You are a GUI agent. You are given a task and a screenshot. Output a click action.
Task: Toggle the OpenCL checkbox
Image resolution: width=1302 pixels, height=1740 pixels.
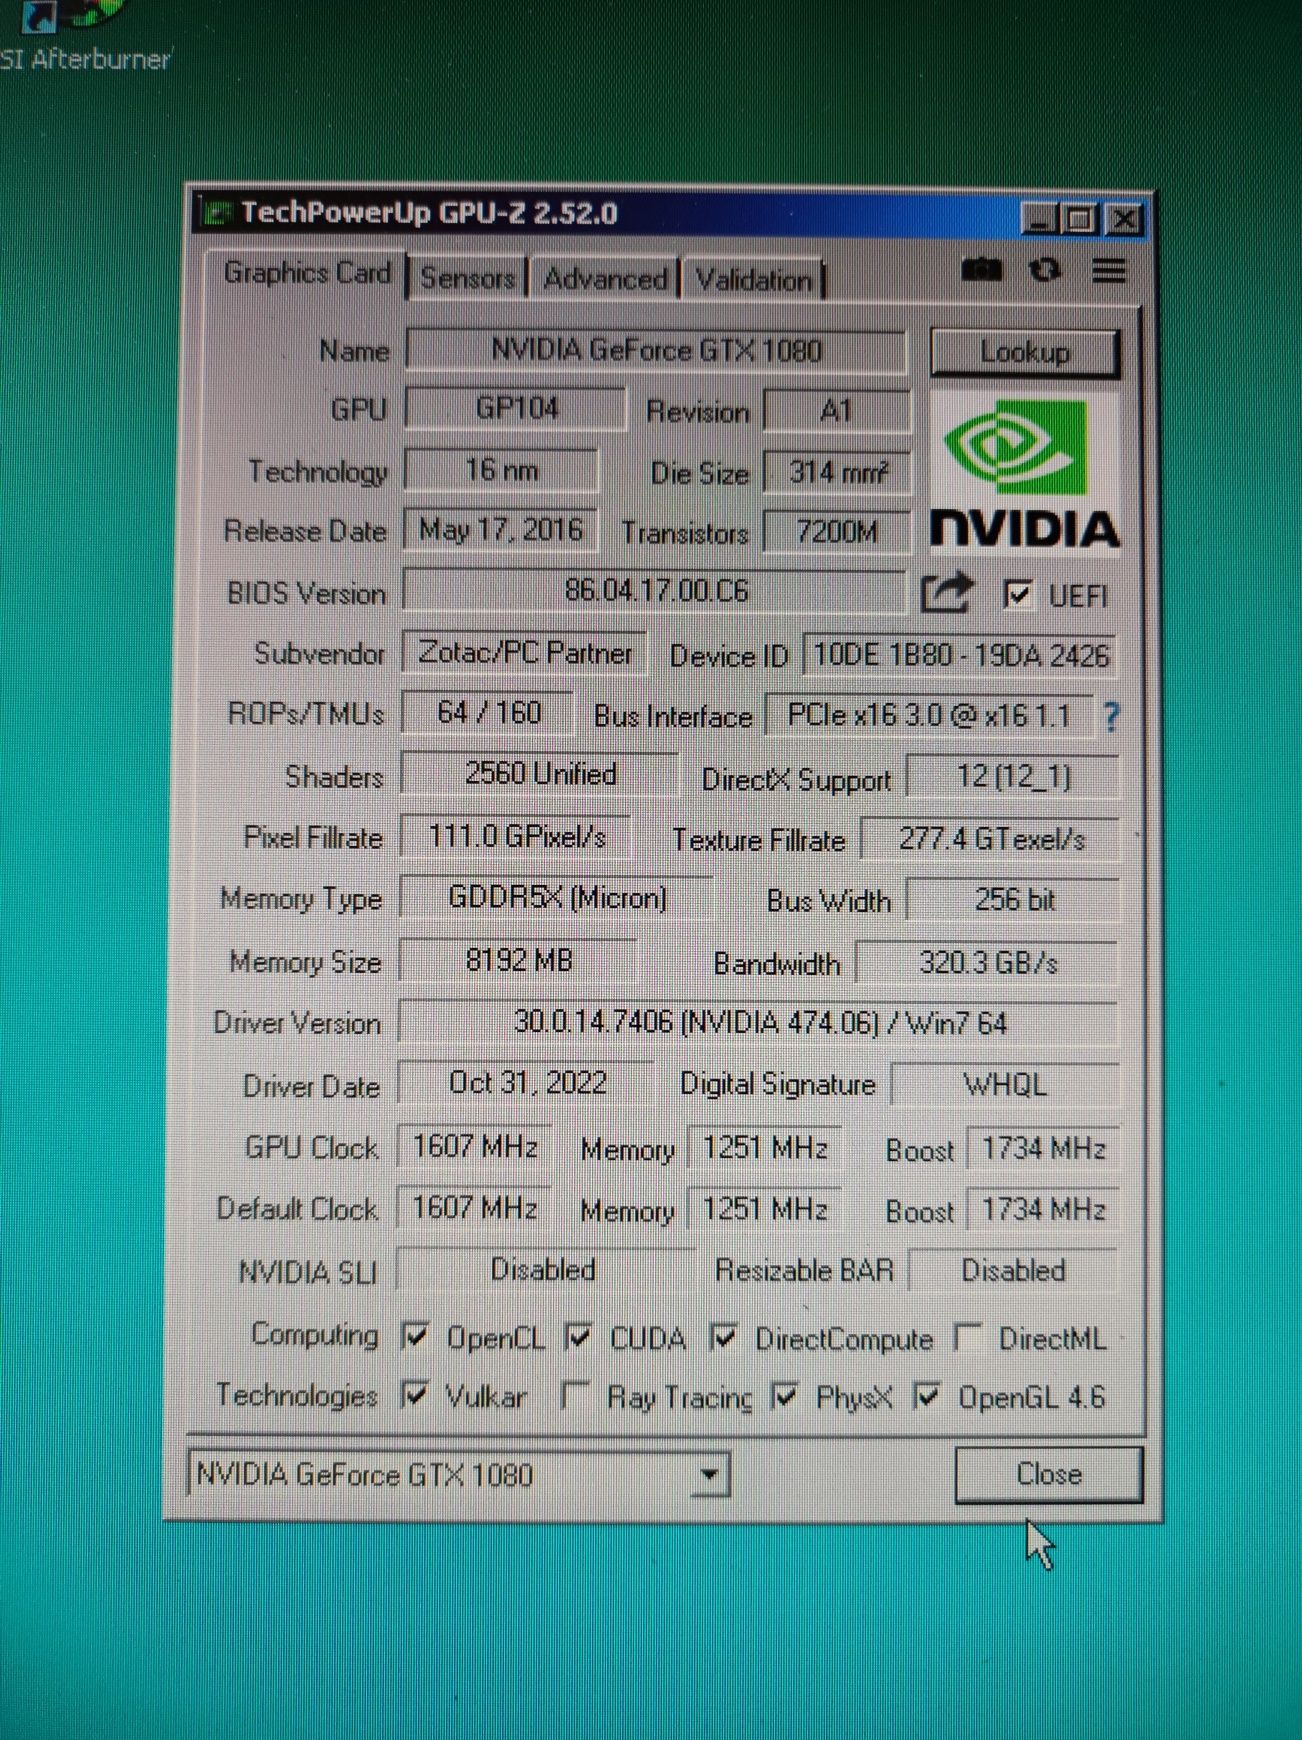point(414,1335)
